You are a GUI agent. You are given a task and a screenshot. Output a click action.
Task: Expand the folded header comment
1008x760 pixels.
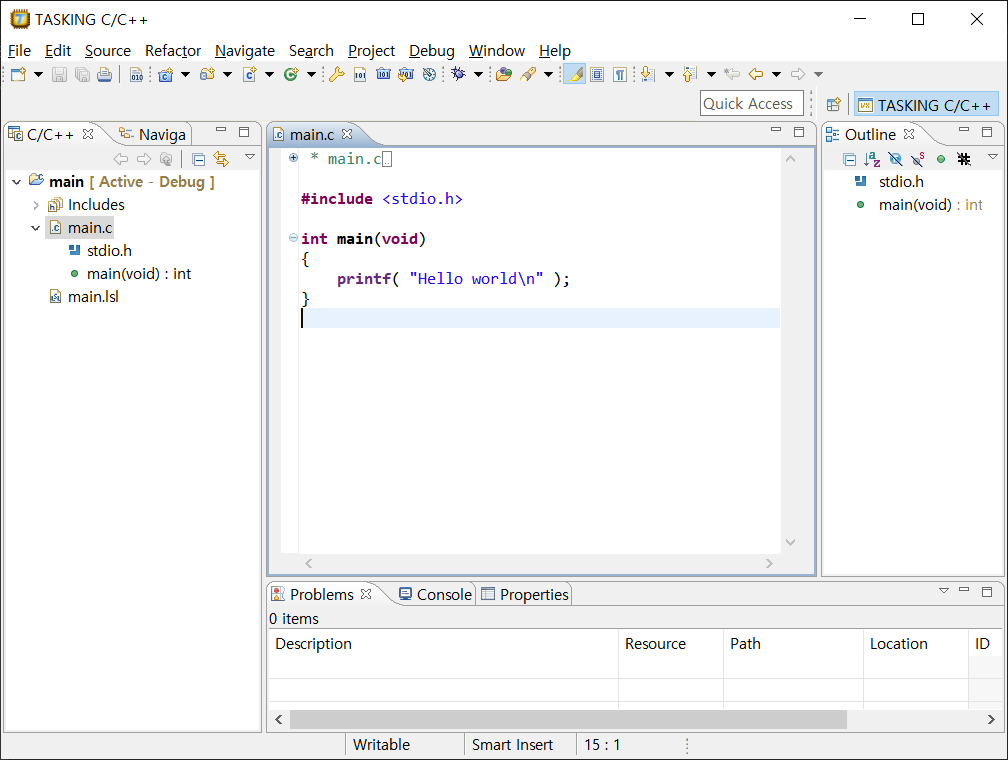pyautogui.click(x=293, y=158)
